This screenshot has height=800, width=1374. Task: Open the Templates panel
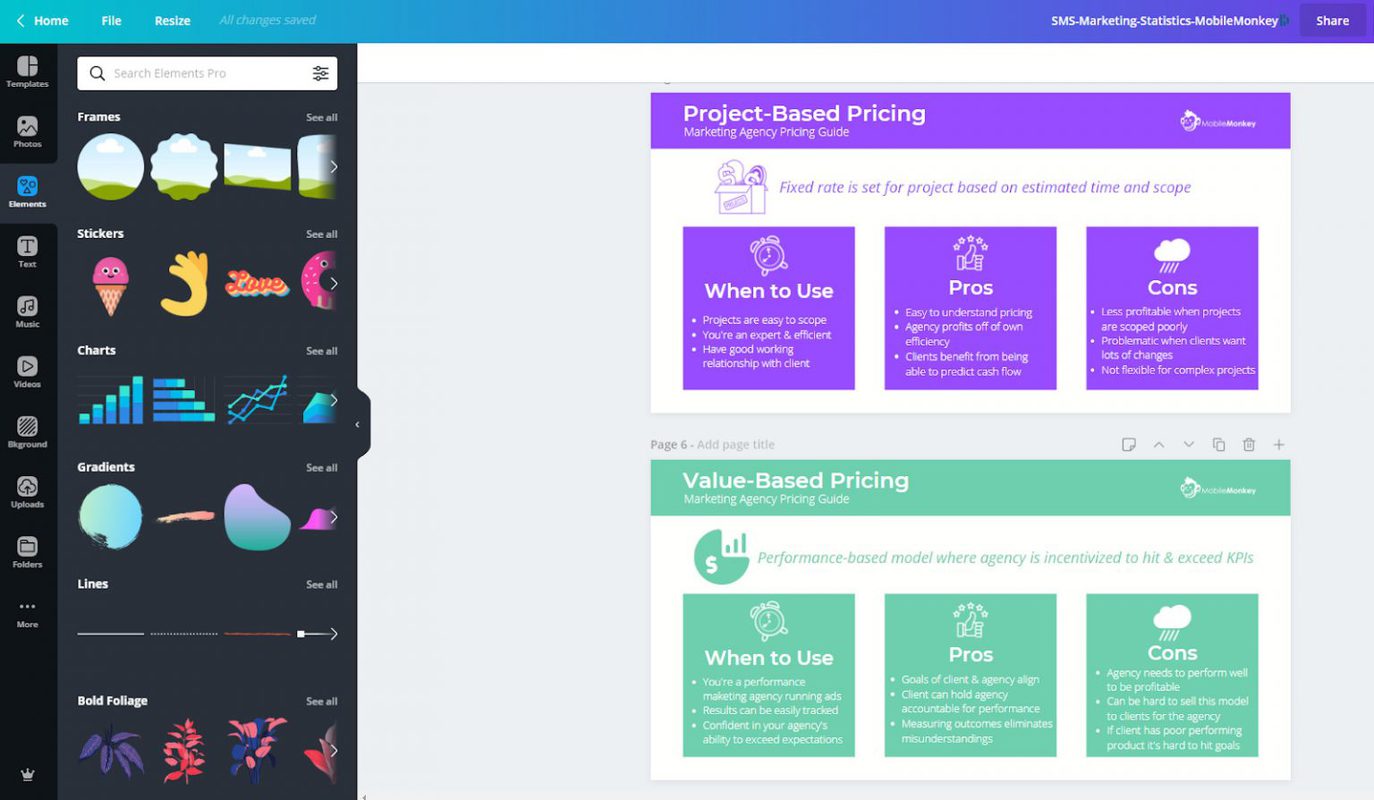point(27,70)
